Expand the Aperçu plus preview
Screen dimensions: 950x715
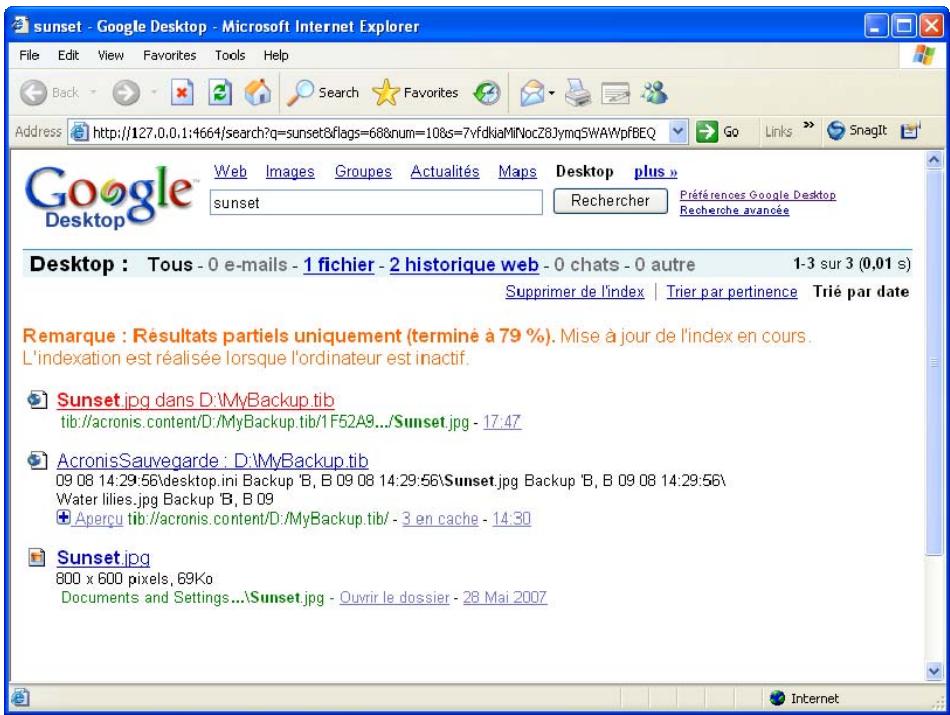(x=64, y=518)
